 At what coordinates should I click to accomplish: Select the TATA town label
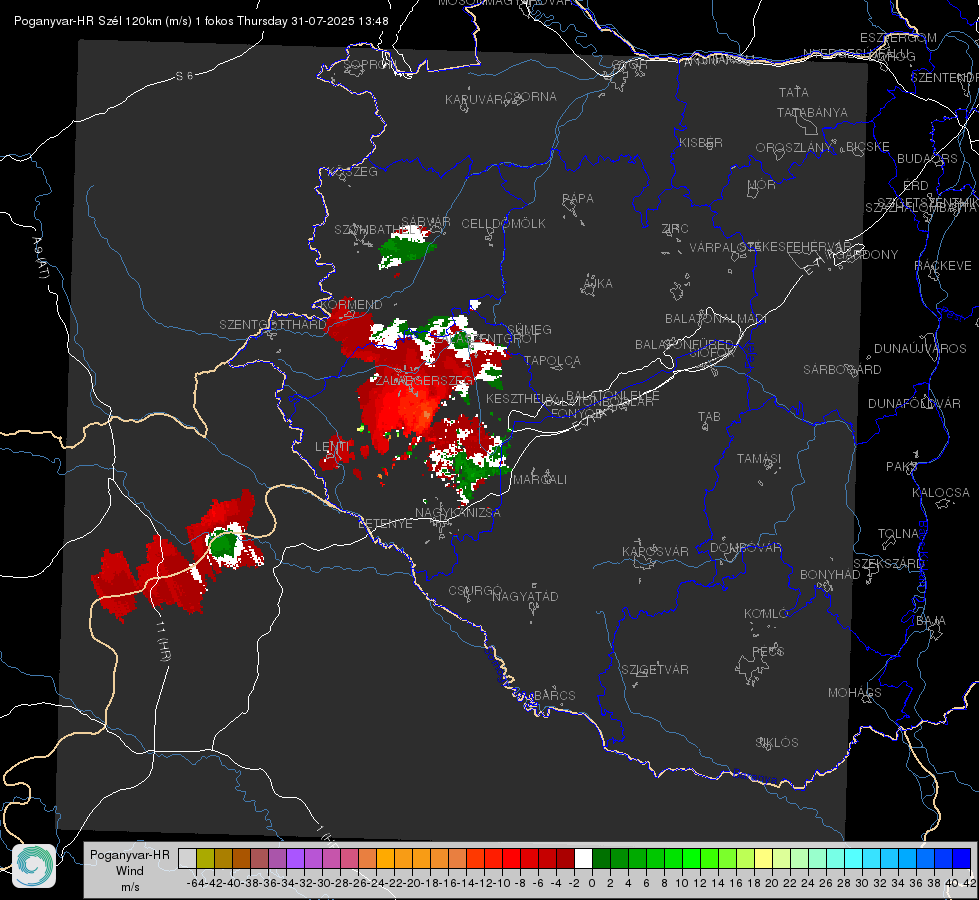point(794,92)
